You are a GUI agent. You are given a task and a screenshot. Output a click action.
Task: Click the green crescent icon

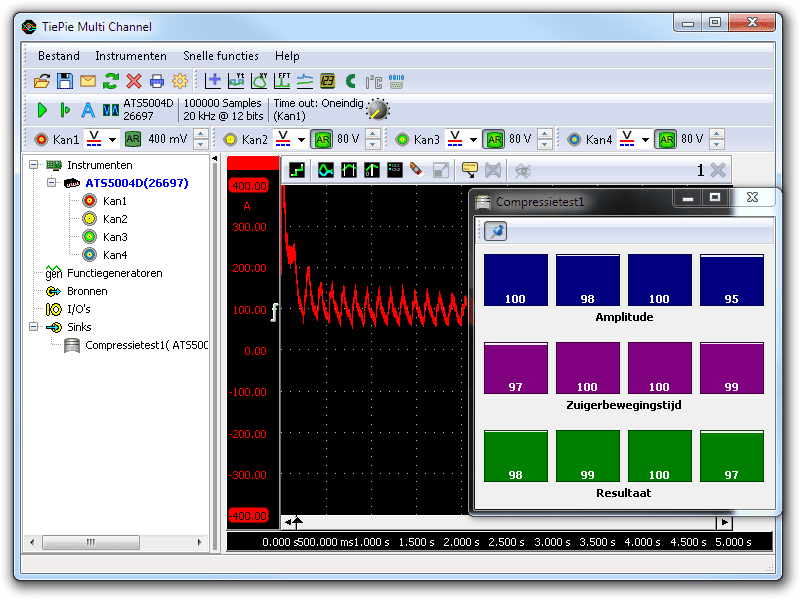[351, 81]
